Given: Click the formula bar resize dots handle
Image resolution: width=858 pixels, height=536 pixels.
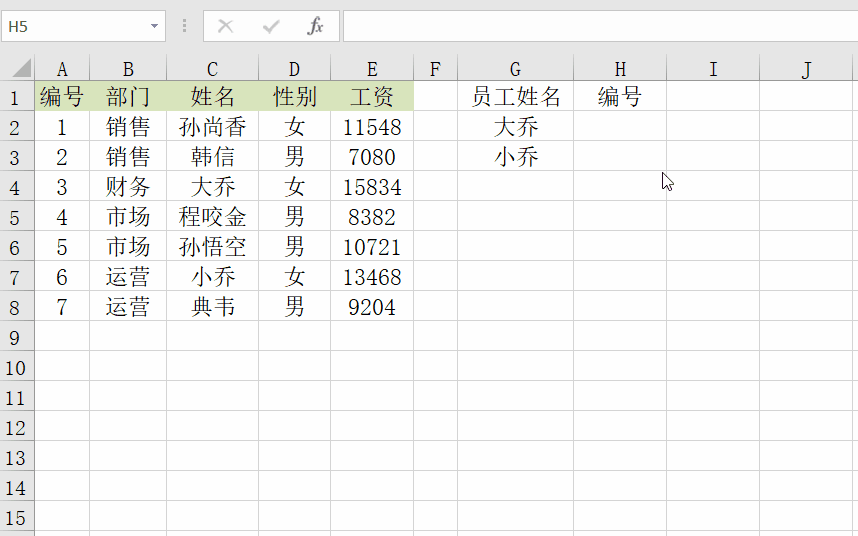Looking at the screenshot, I should coord(184,26).
